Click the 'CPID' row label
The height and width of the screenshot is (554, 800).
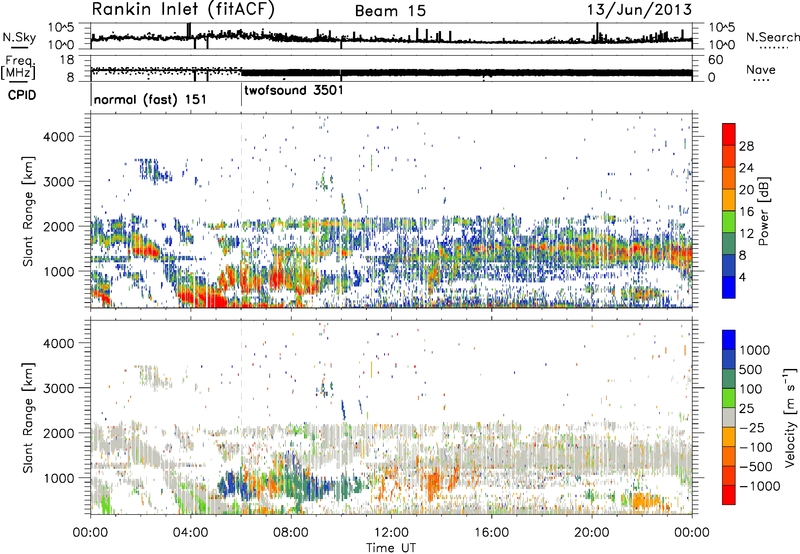22,95
